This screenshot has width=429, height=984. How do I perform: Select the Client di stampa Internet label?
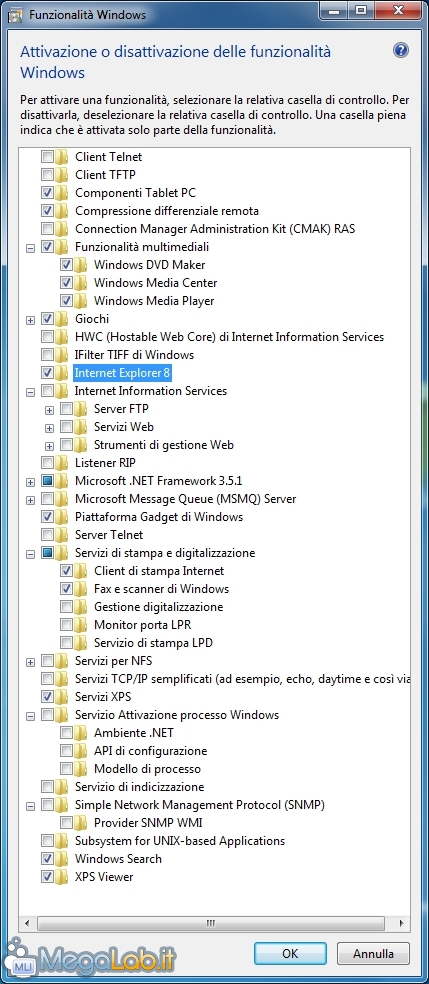pos(159,571)
